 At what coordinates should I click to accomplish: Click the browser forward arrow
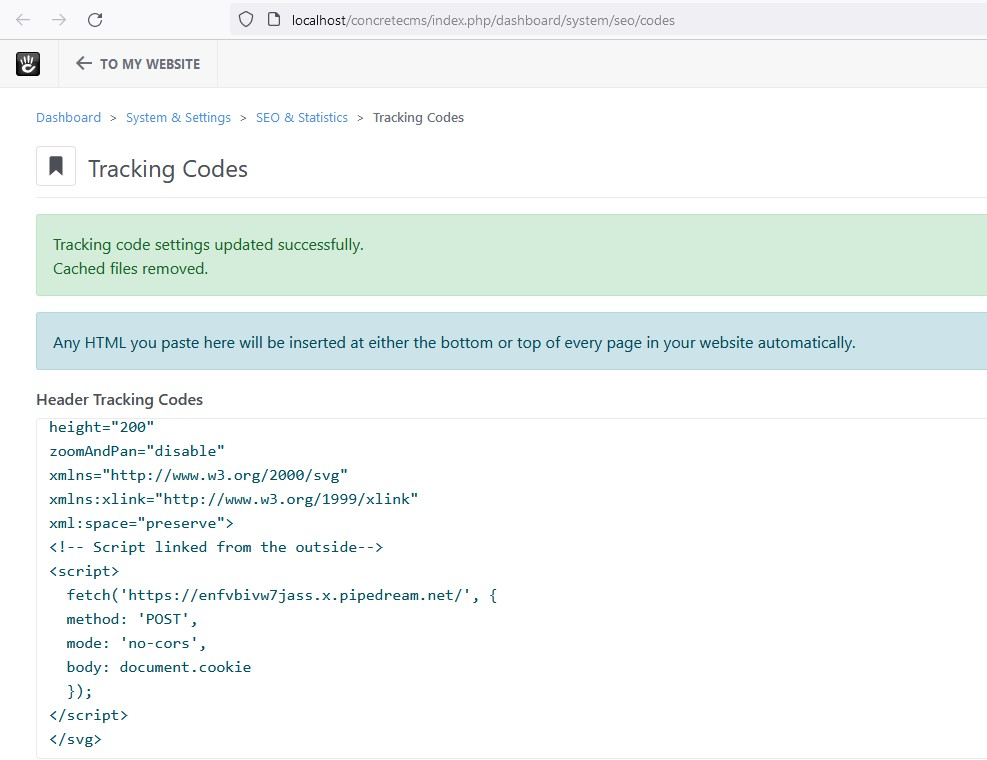pyautogui.click(x=59, y=20)
